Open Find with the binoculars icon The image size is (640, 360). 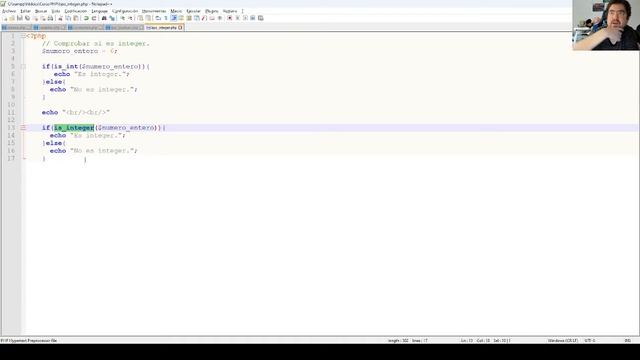pyautogui.click(x=104, y=18)
